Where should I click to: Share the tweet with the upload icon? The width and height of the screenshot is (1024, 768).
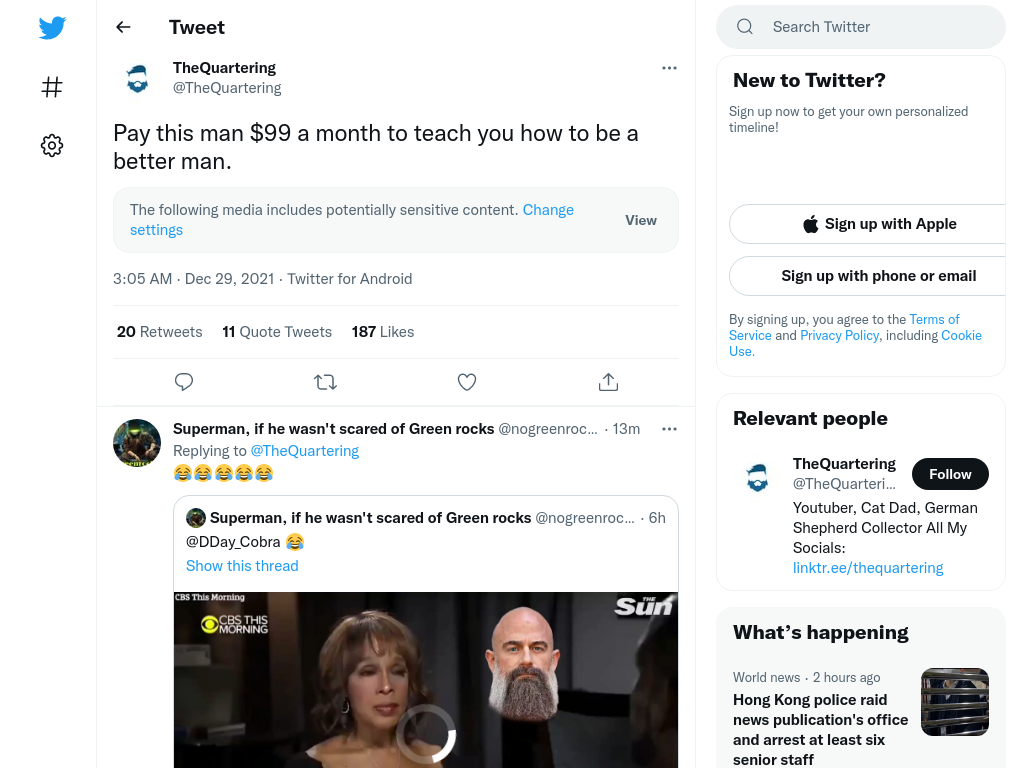pyautogui.click(x=609, y=382)
